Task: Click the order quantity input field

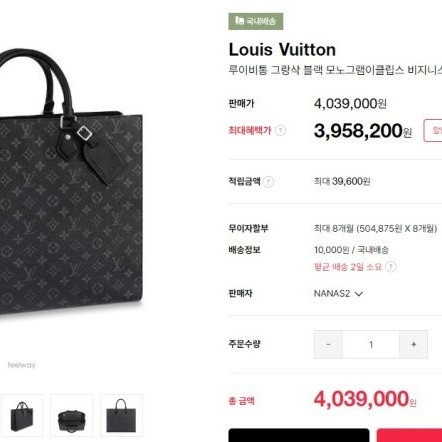Action: [x=371, y=344]
